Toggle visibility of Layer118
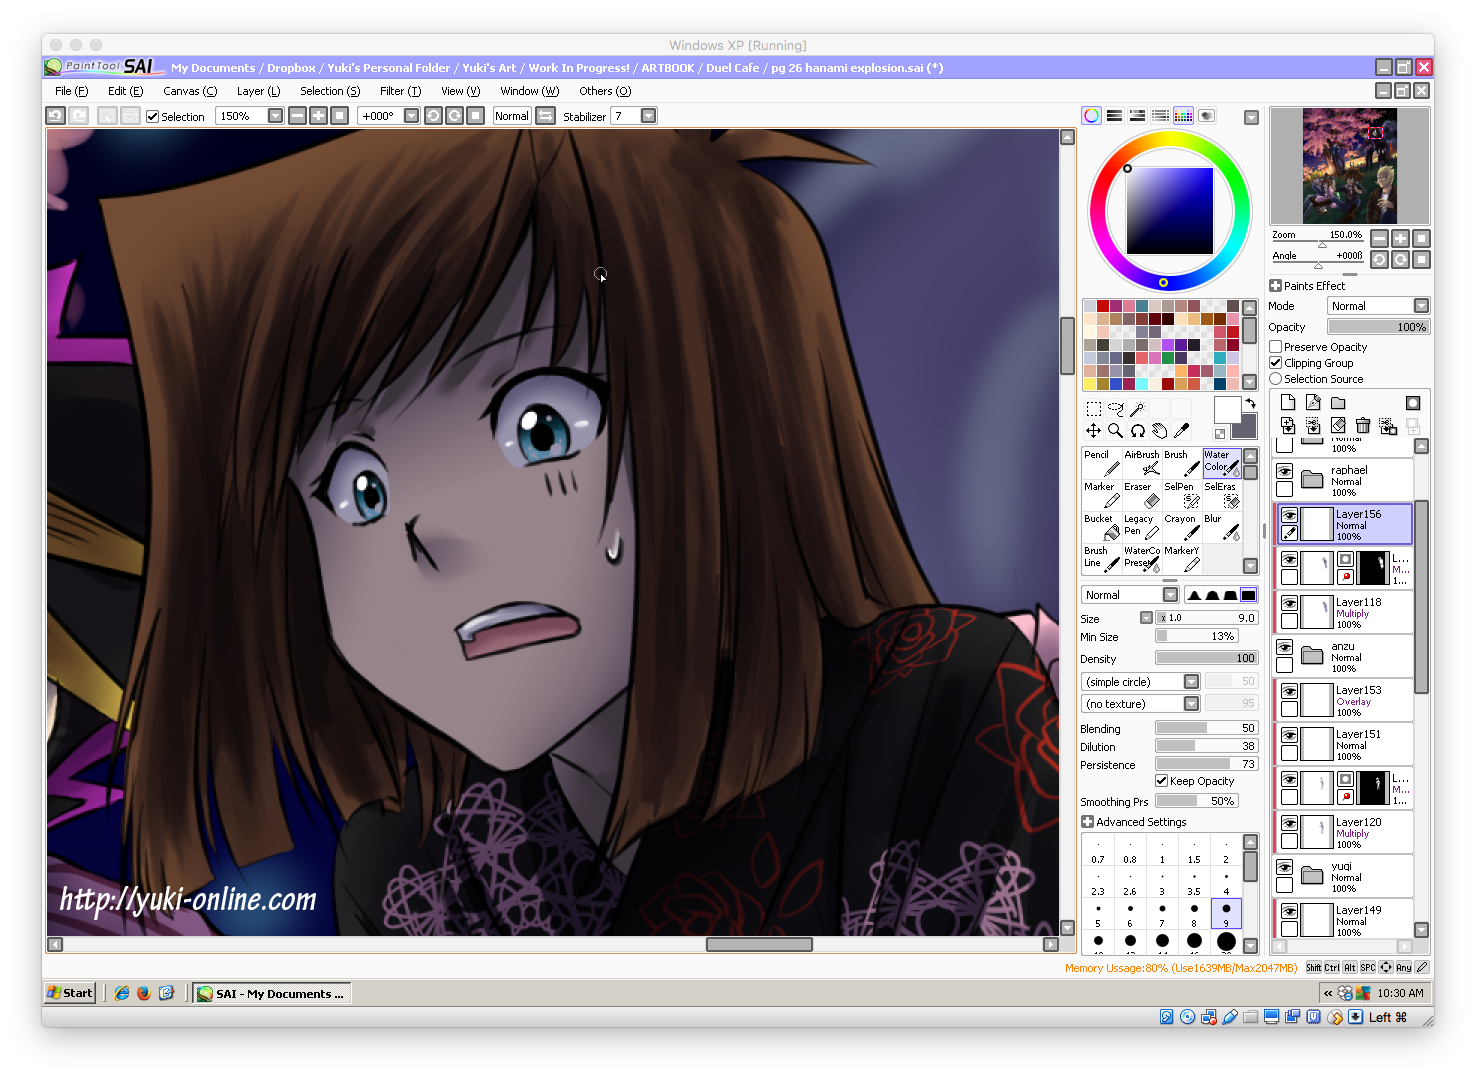 pyautogui.click(x=1290, y=603)
